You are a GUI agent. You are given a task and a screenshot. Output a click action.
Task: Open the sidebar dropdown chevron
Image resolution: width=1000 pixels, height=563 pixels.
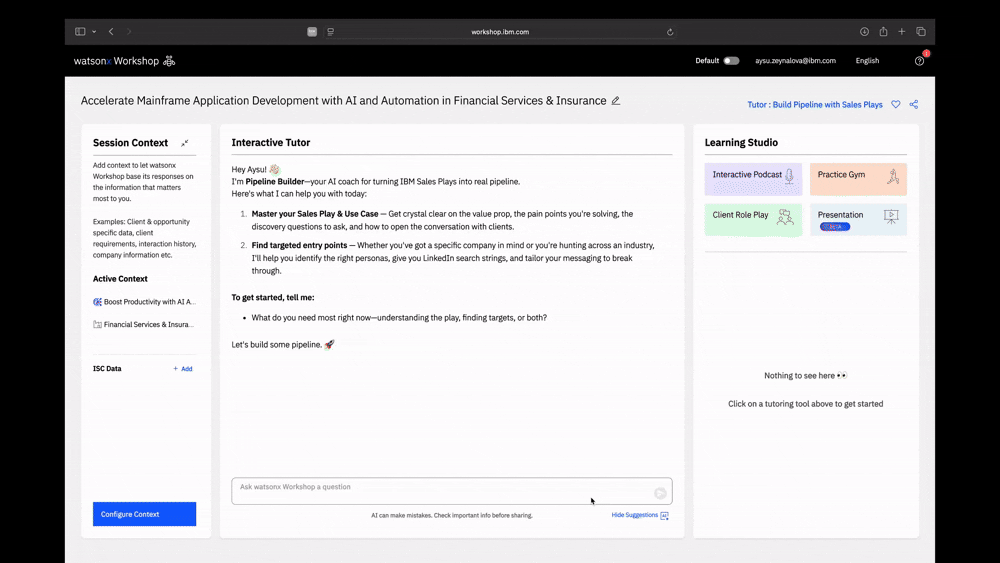94,32
